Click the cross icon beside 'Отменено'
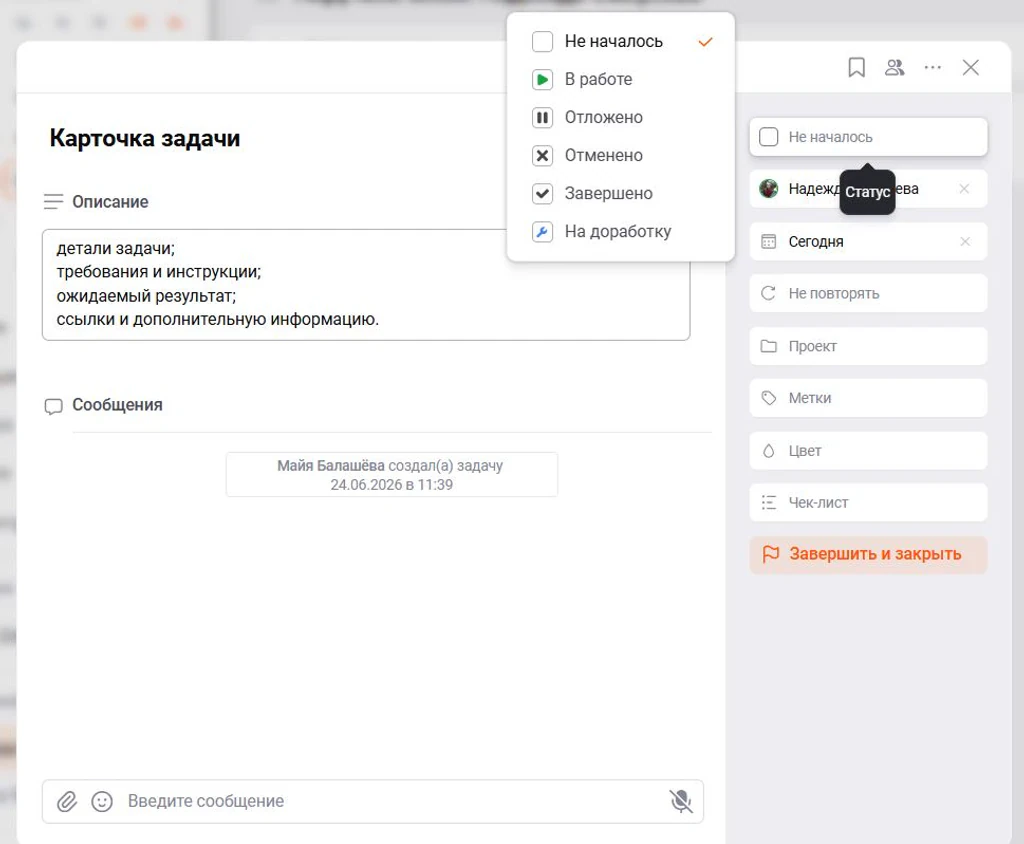The image size is (1024, 844). click(x=542, y=155)
